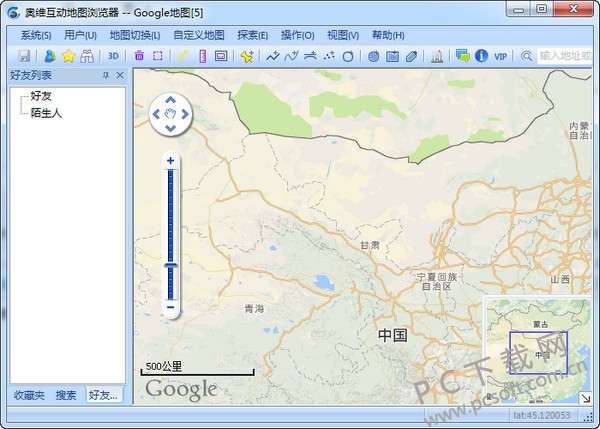This screenshot has width=600, height=429.
Task: Click the map zoom slider handle
Action: coord(171,264)
